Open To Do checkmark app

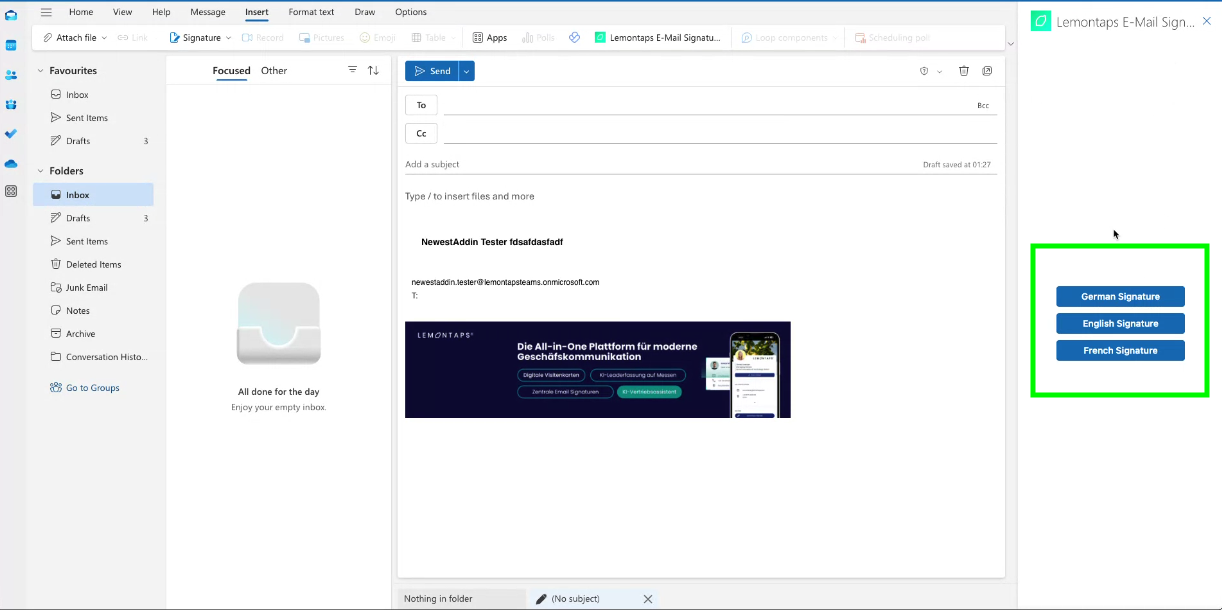click(11, 133)
